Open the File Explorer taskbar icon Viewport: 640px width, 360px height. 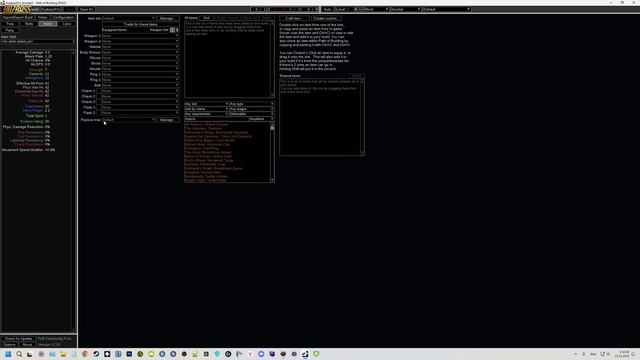tap(63, 354)
